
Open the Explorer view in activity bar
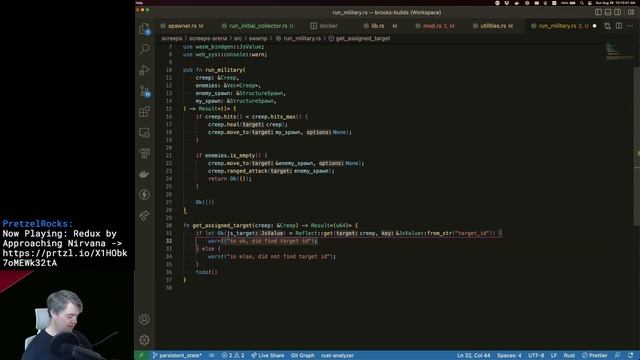tap(144, 29)
